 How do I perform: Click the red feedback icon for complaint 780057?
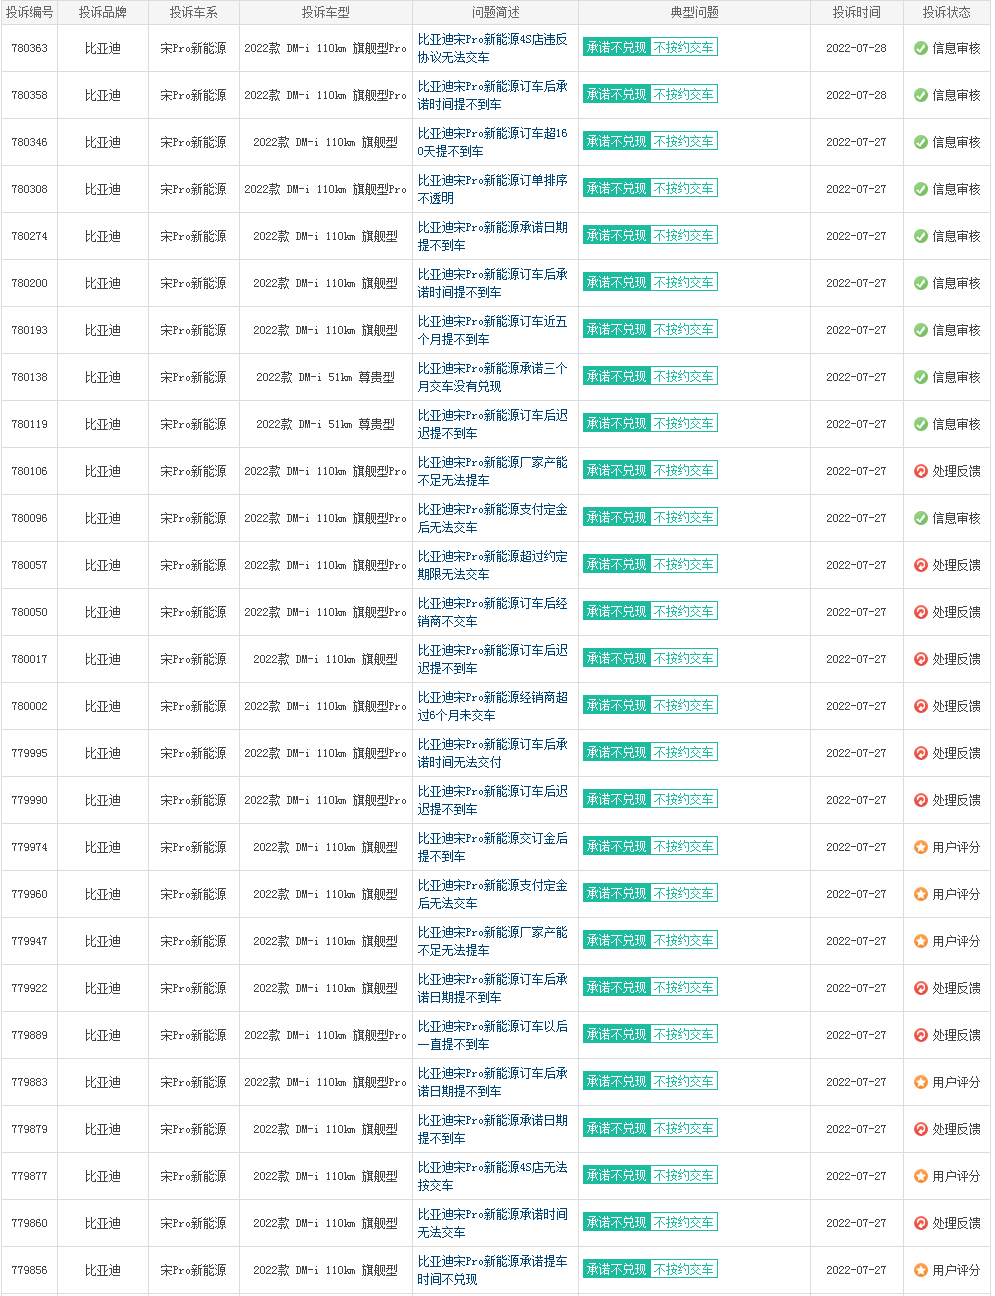tap(921, 565)
